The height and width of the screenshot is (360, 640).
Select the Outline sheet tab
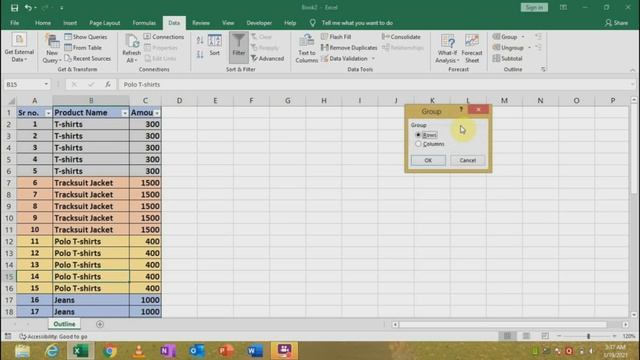pos(64,324)
